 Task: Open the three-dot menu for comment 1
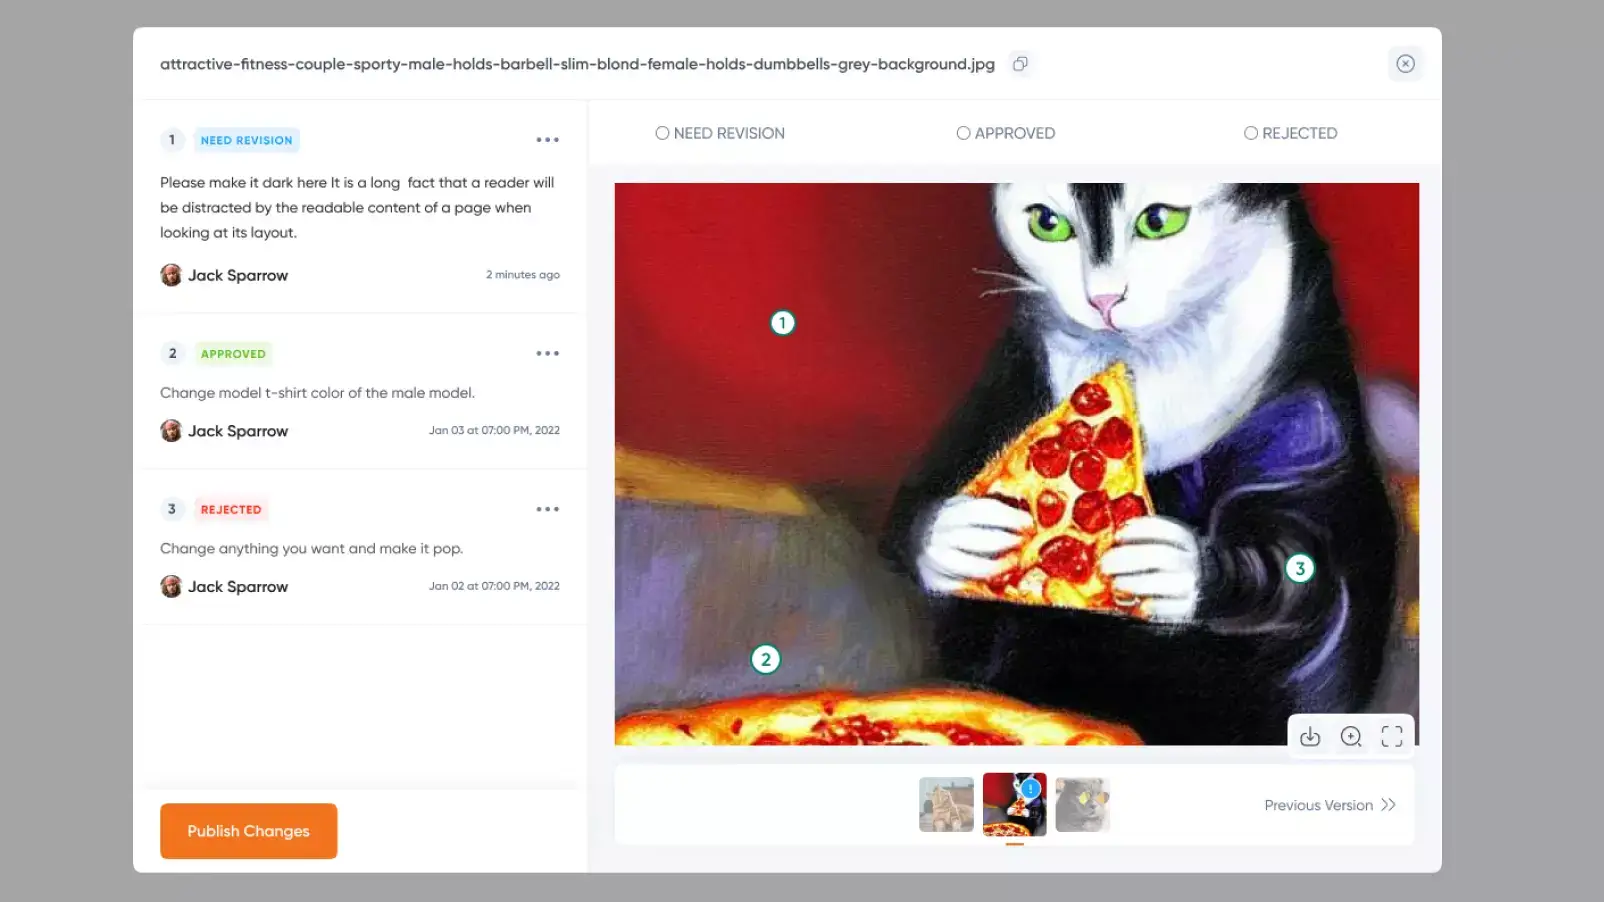(x=547, y=140)
